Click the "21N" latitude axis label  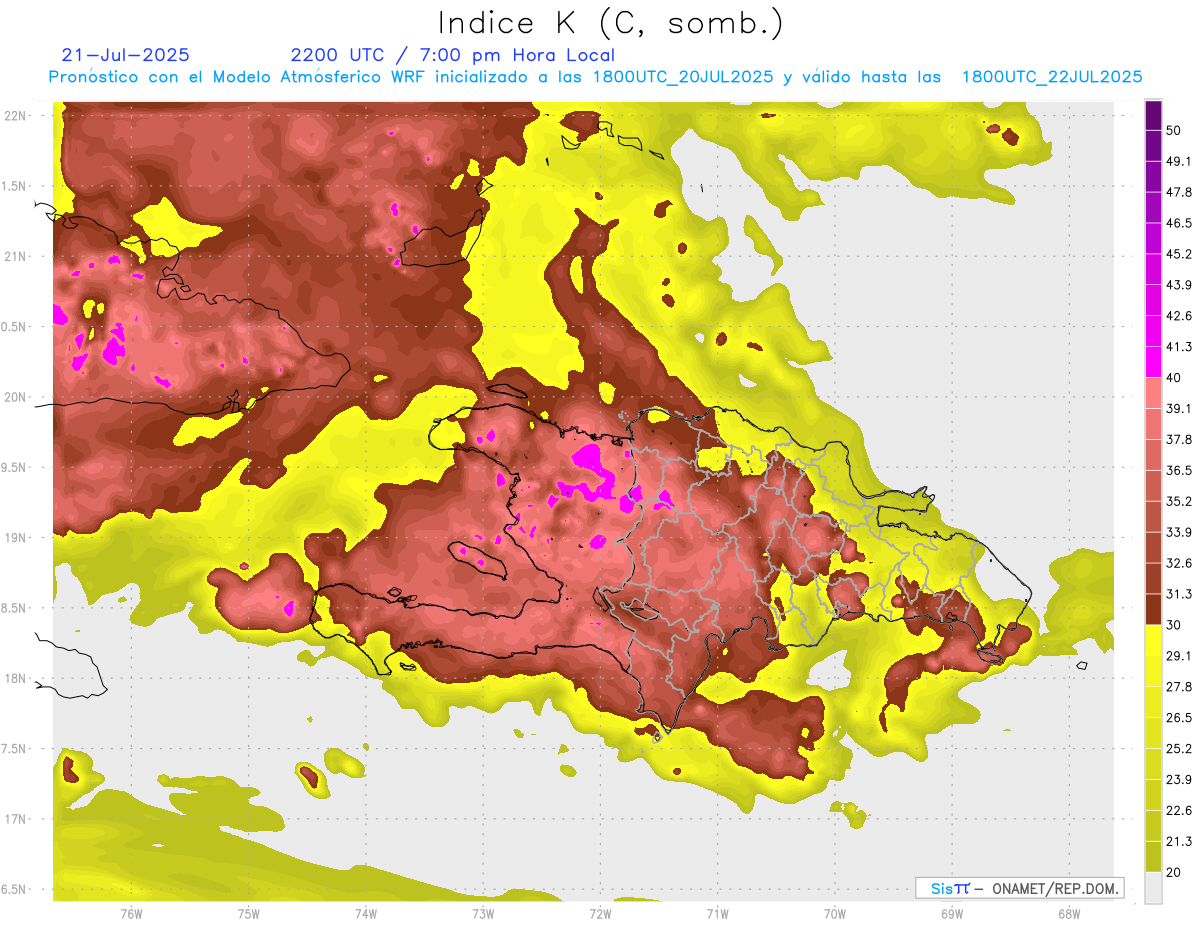click(15, 256)
